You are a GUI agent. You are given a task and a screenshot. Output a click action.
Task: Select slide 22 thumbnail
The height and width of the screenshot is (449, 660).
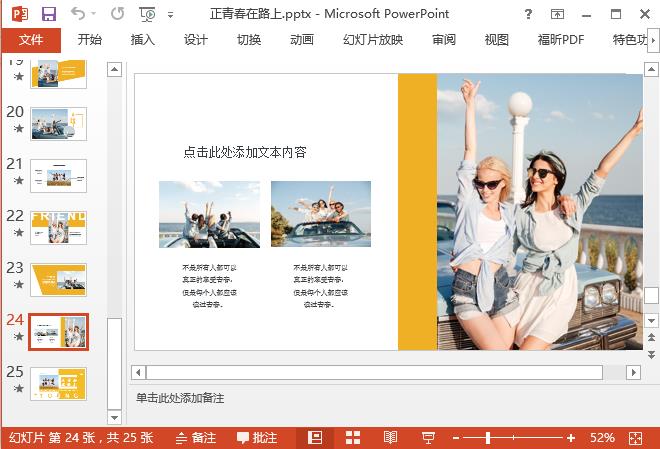click(x=58, y=227)
